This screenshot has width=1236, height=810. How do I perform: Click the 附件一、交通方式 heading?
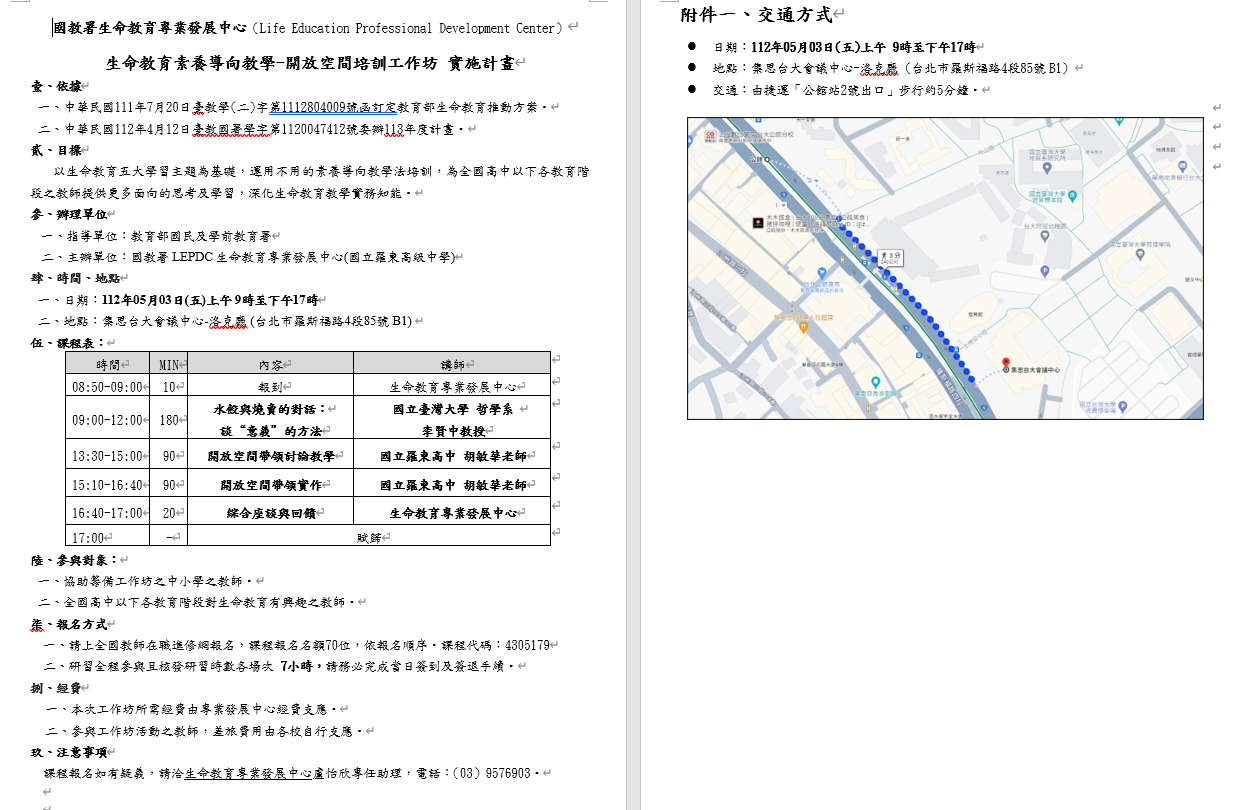[x=755, y=15]
